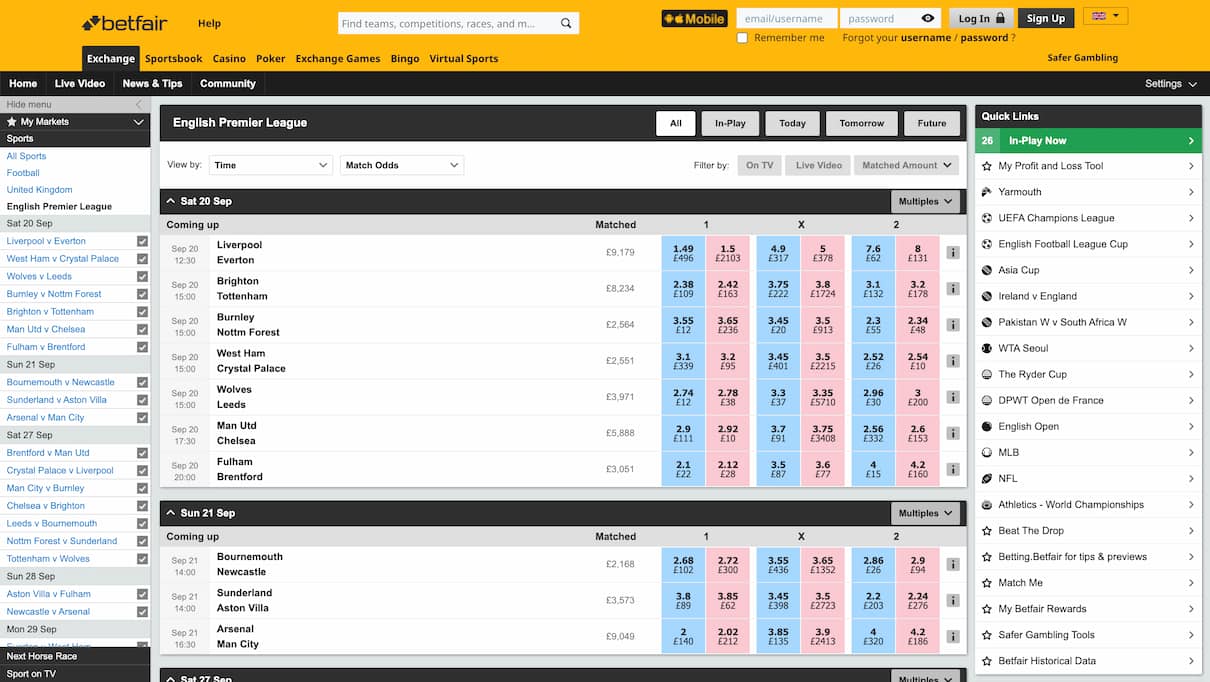This screenshot has width=1210, height=682.
Task: Click athletics icon beside World Championships
Action: (x=987, y=504)
